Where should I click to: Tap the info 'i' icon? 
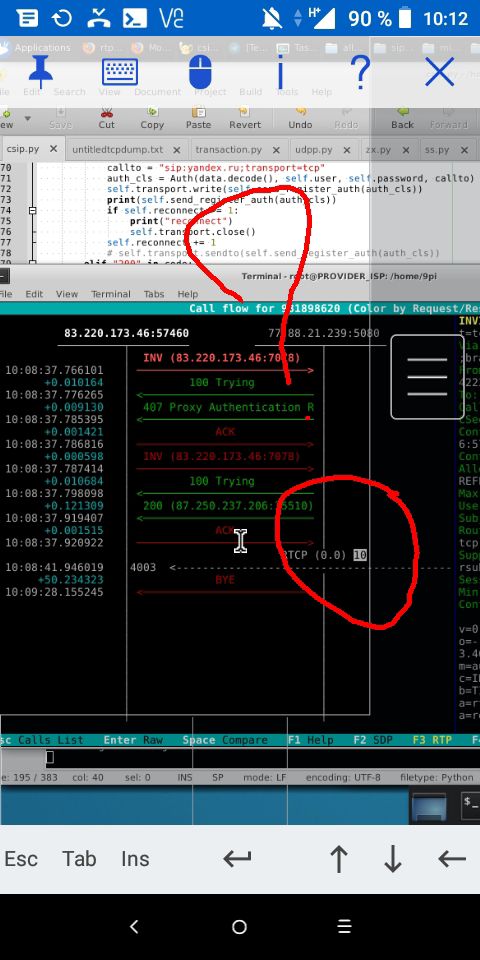pyautogui.click(x=280, y=72)
